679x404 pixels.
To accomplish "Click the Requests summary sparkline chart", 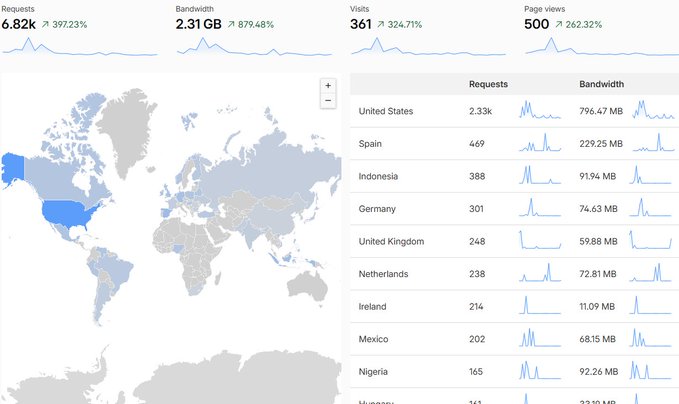I will 80,46.
